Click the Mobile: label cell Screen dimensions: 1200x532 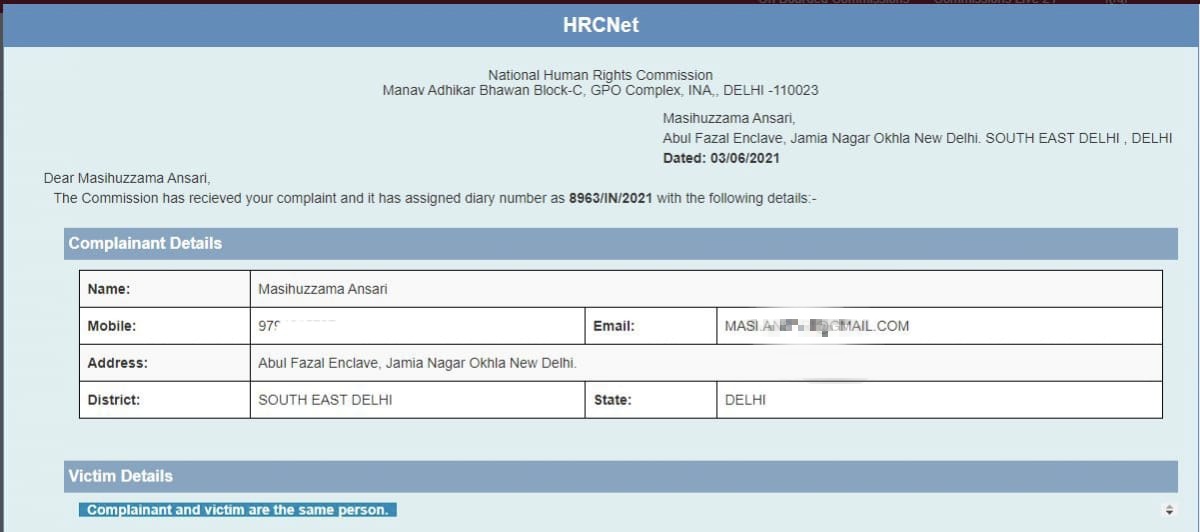[x=164, y=326]
